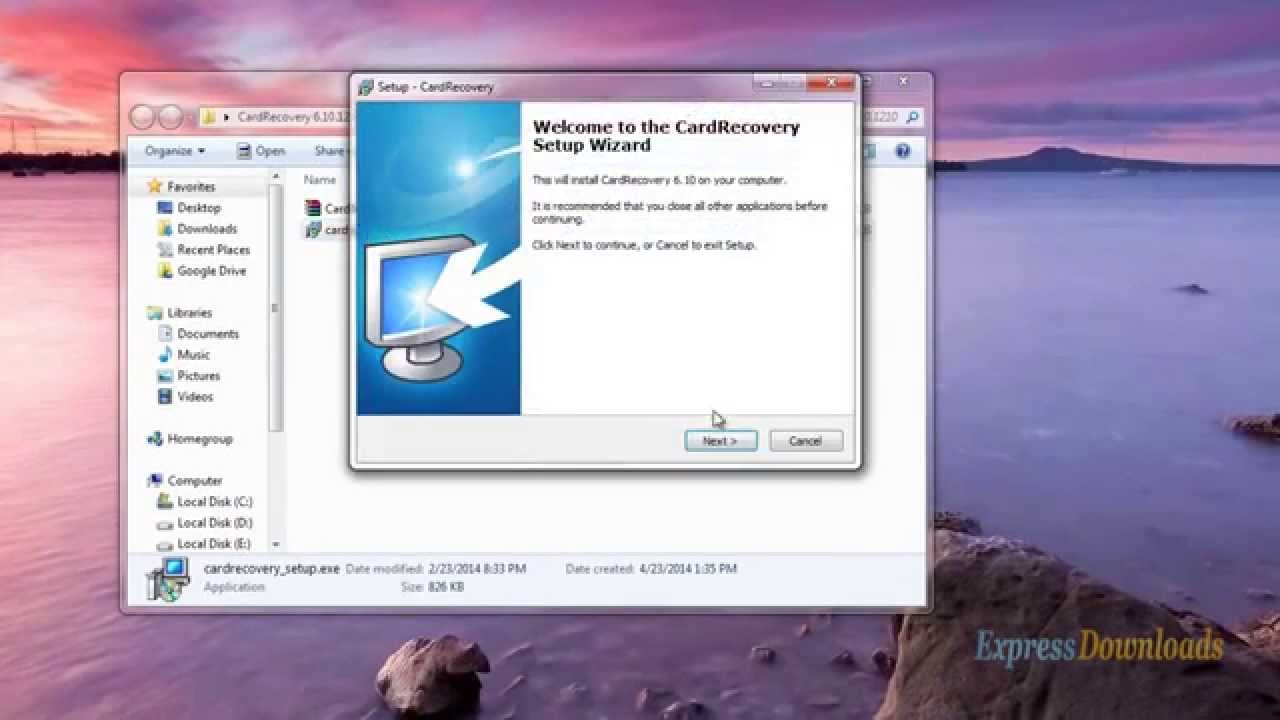Click the Favorites star icon

pyautogui.click(x=154, y=186)
